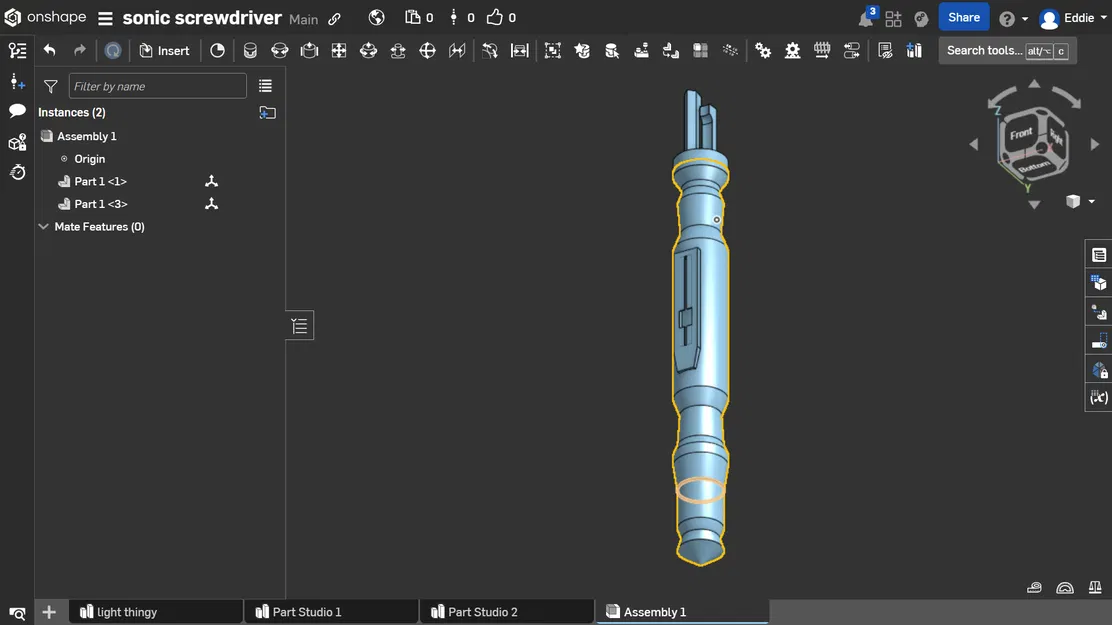Viewport: 1112px width, 625px height.
Task: Click the undo arrow in the toolbar
Action: click(49, 50)
